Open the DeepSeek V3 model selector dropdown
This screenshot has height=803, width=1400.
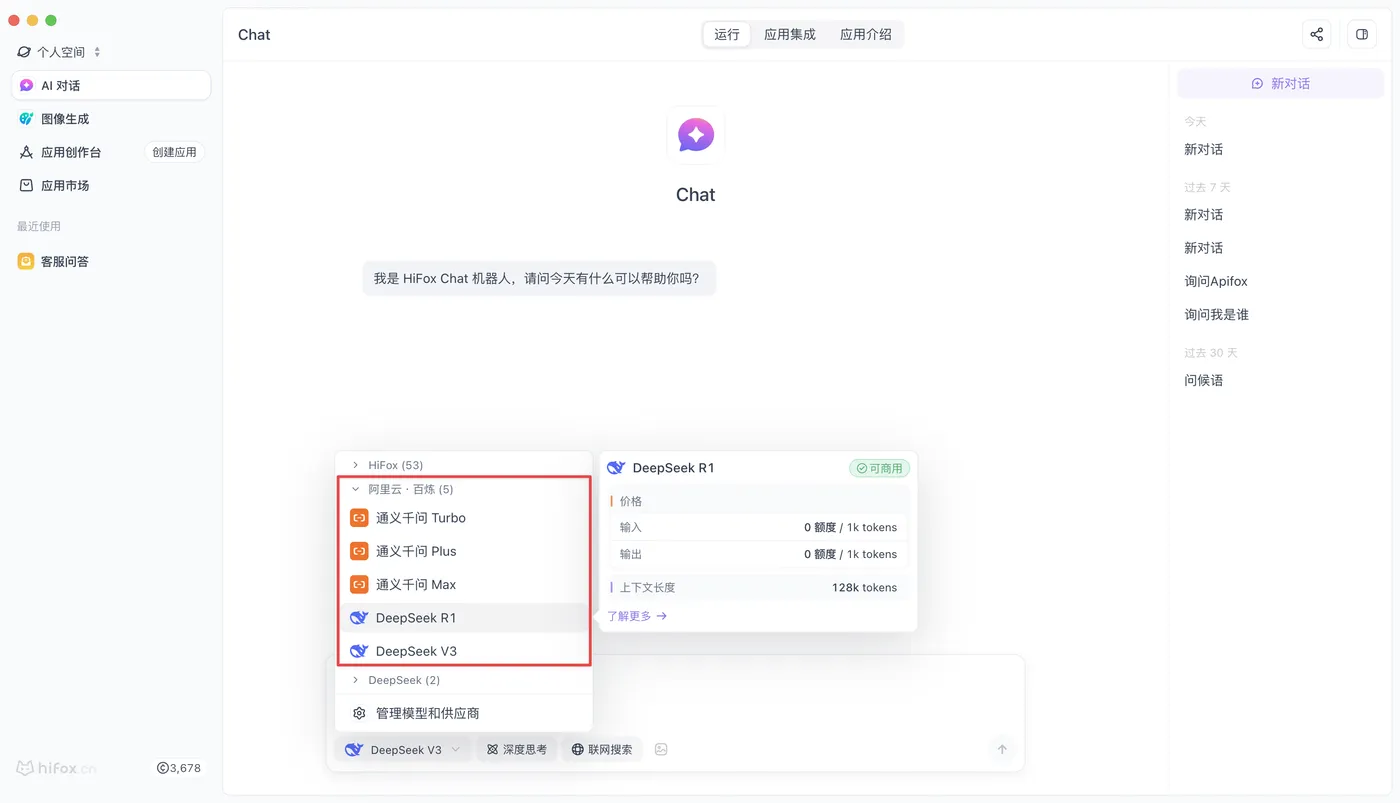point(403,749)
